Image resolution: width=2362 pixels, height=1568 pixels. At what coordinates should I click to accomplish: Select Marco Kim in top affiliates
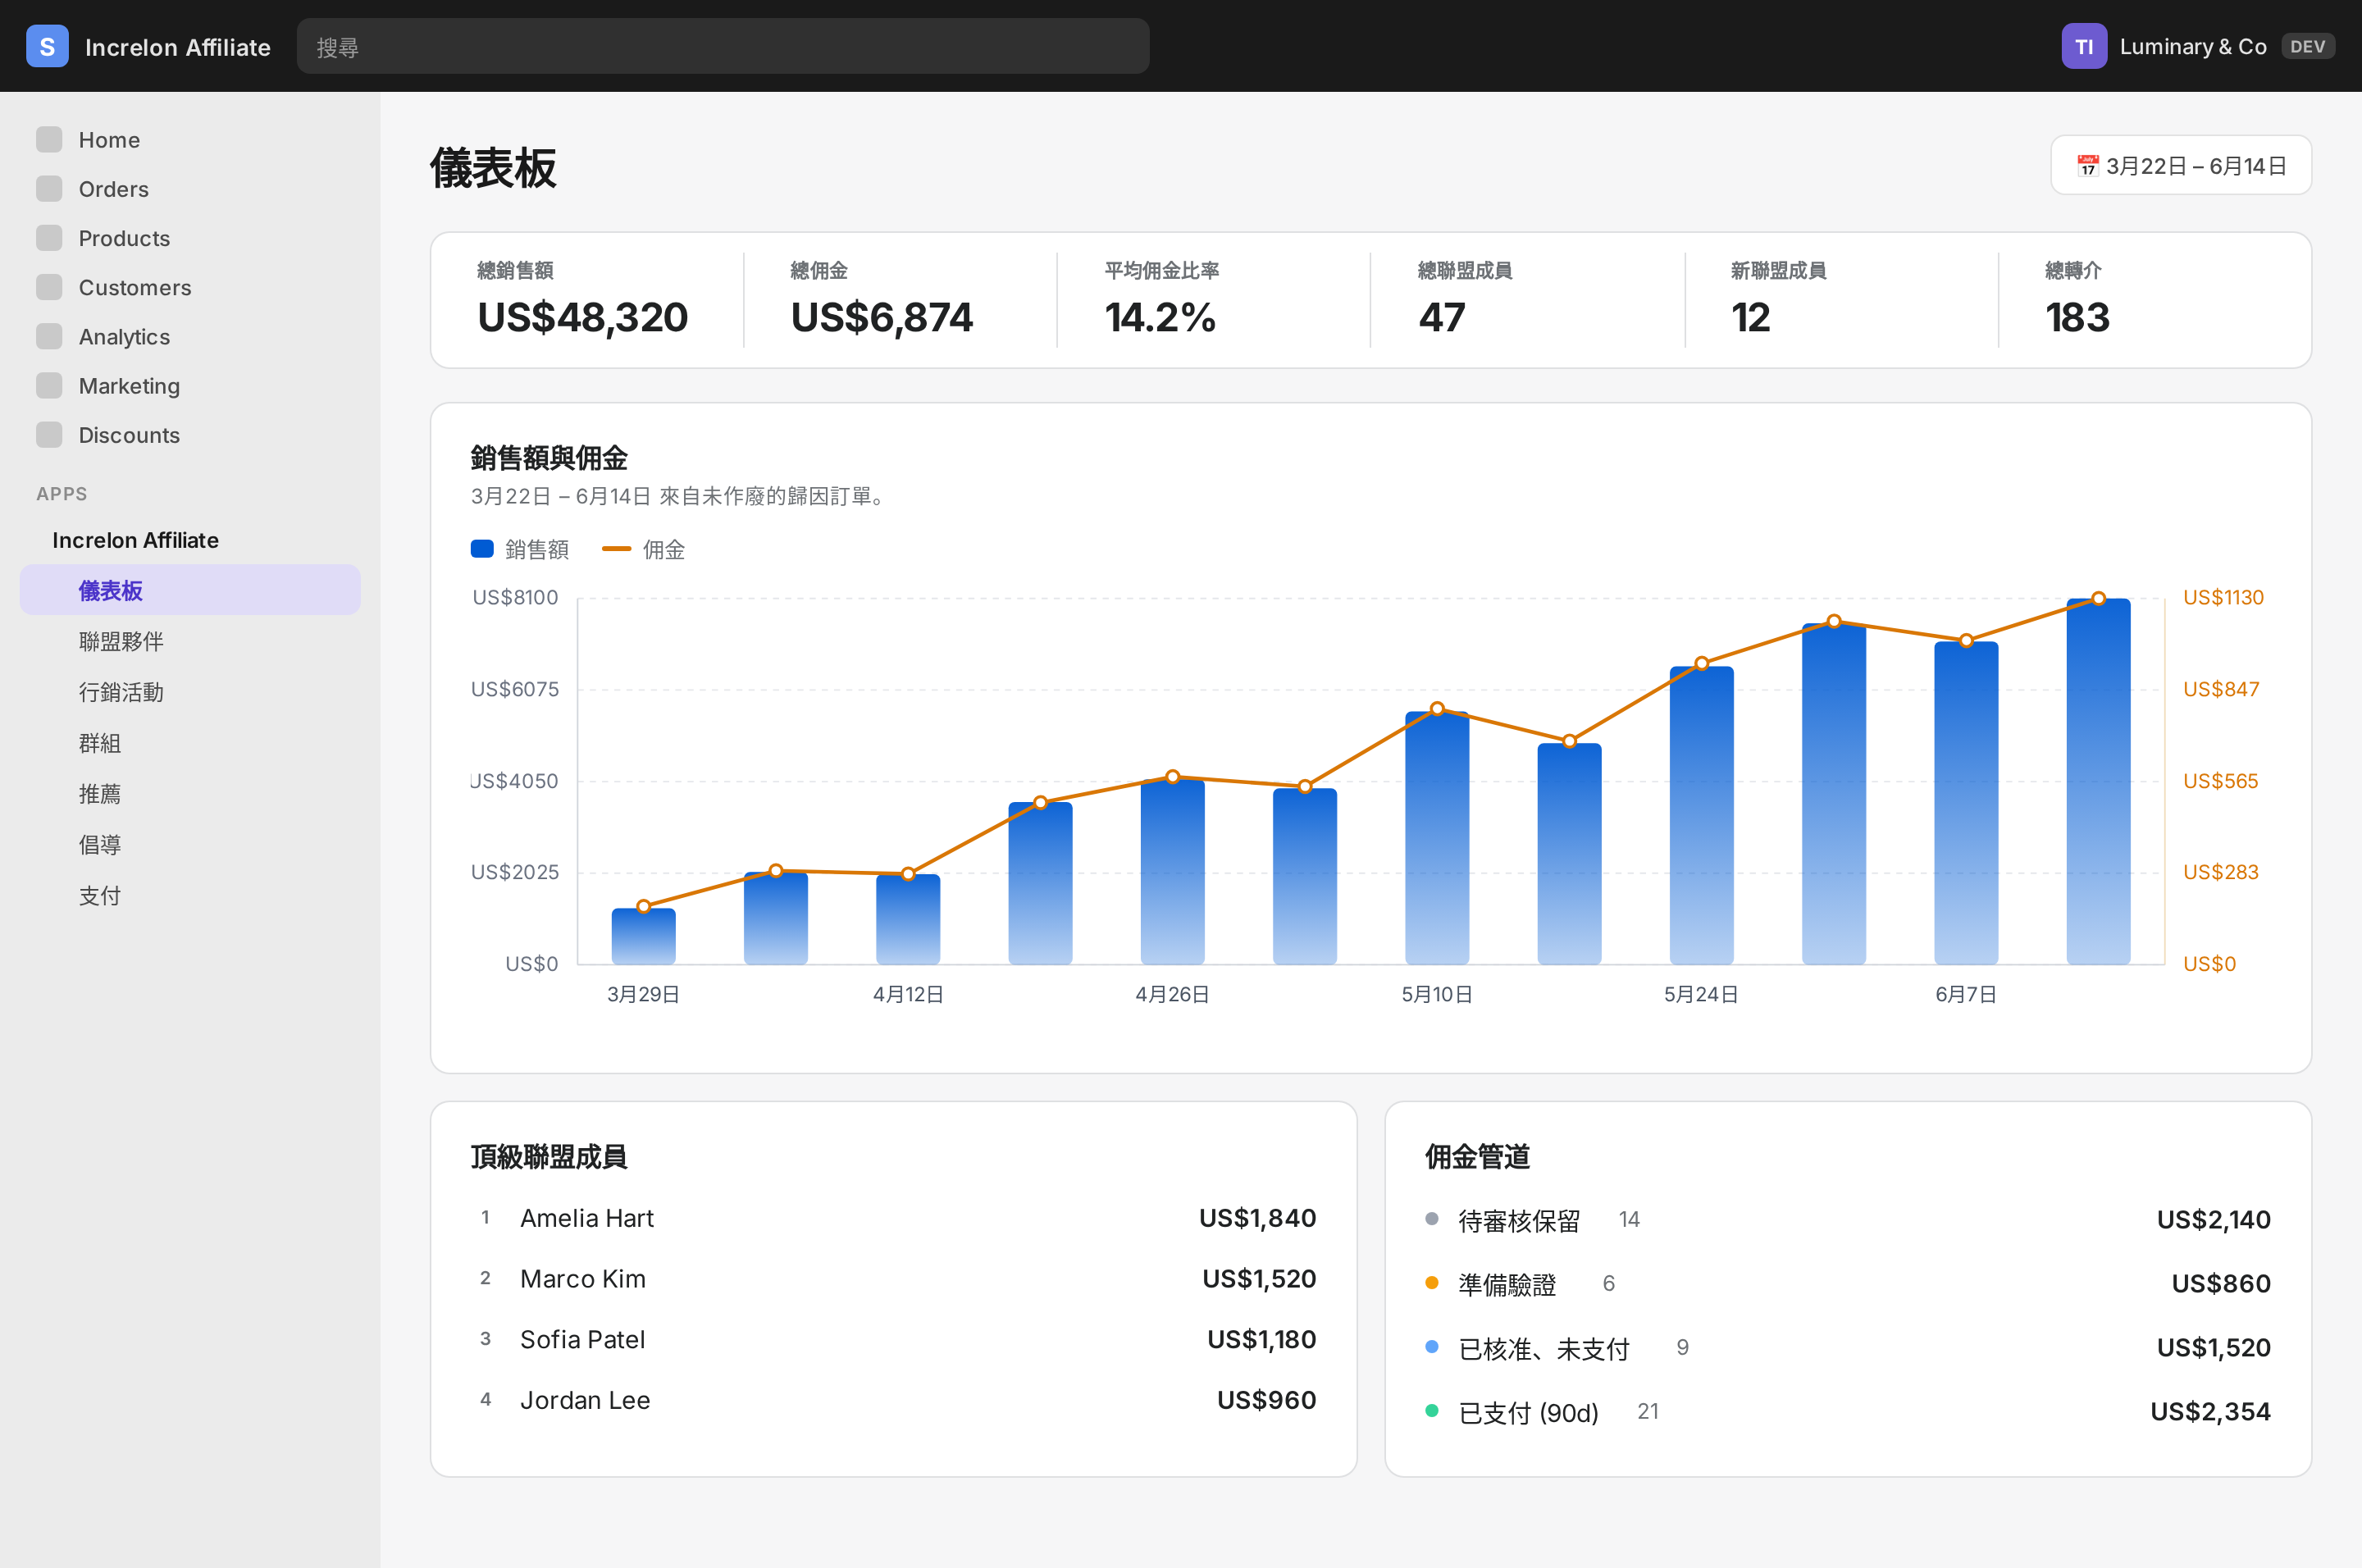pyautogui.click(x=893, y=1279)
